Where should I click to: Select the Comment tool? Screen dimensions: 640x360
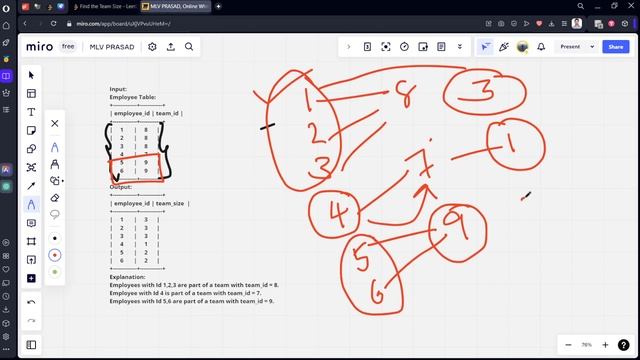[x=31, y=223]
